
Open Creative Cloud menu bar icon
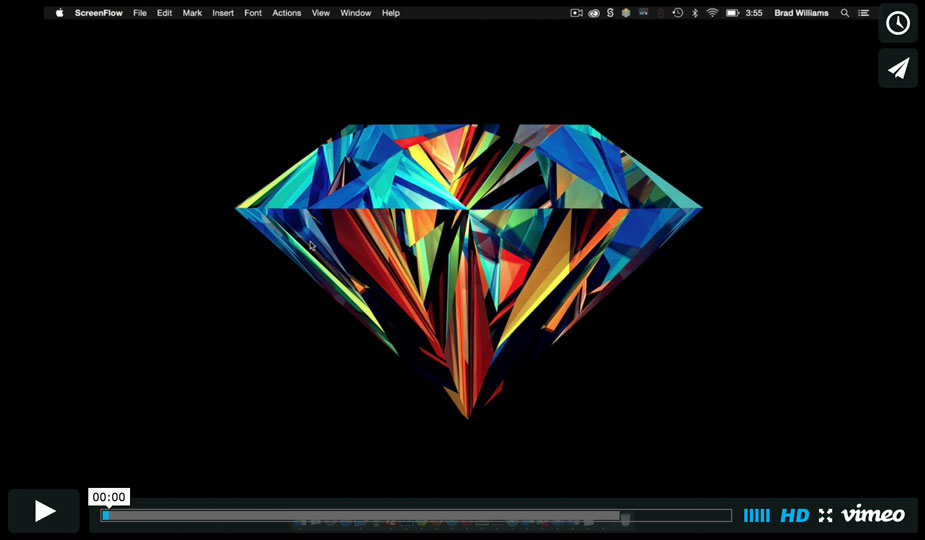click(594, 13)
